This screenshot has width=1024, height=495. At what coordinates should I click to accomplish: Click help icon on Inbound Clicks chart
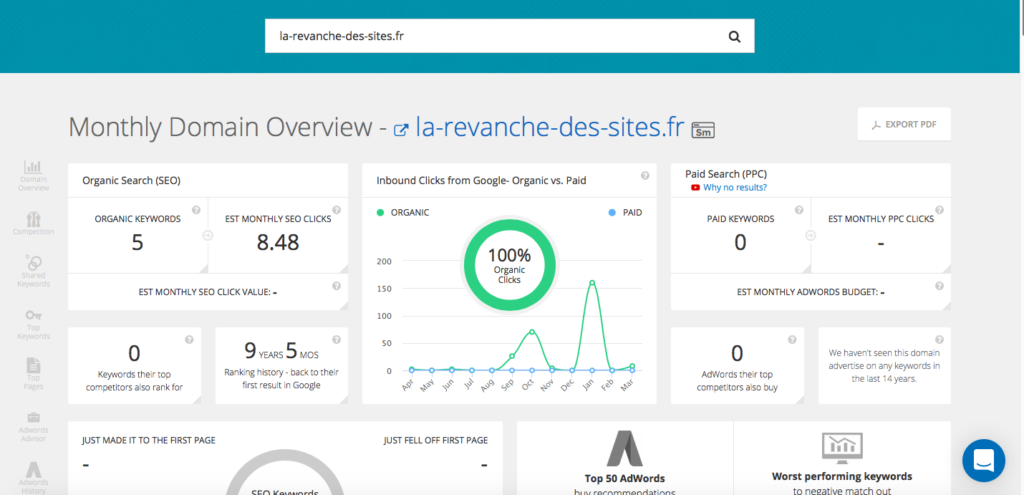pos(645,175)
